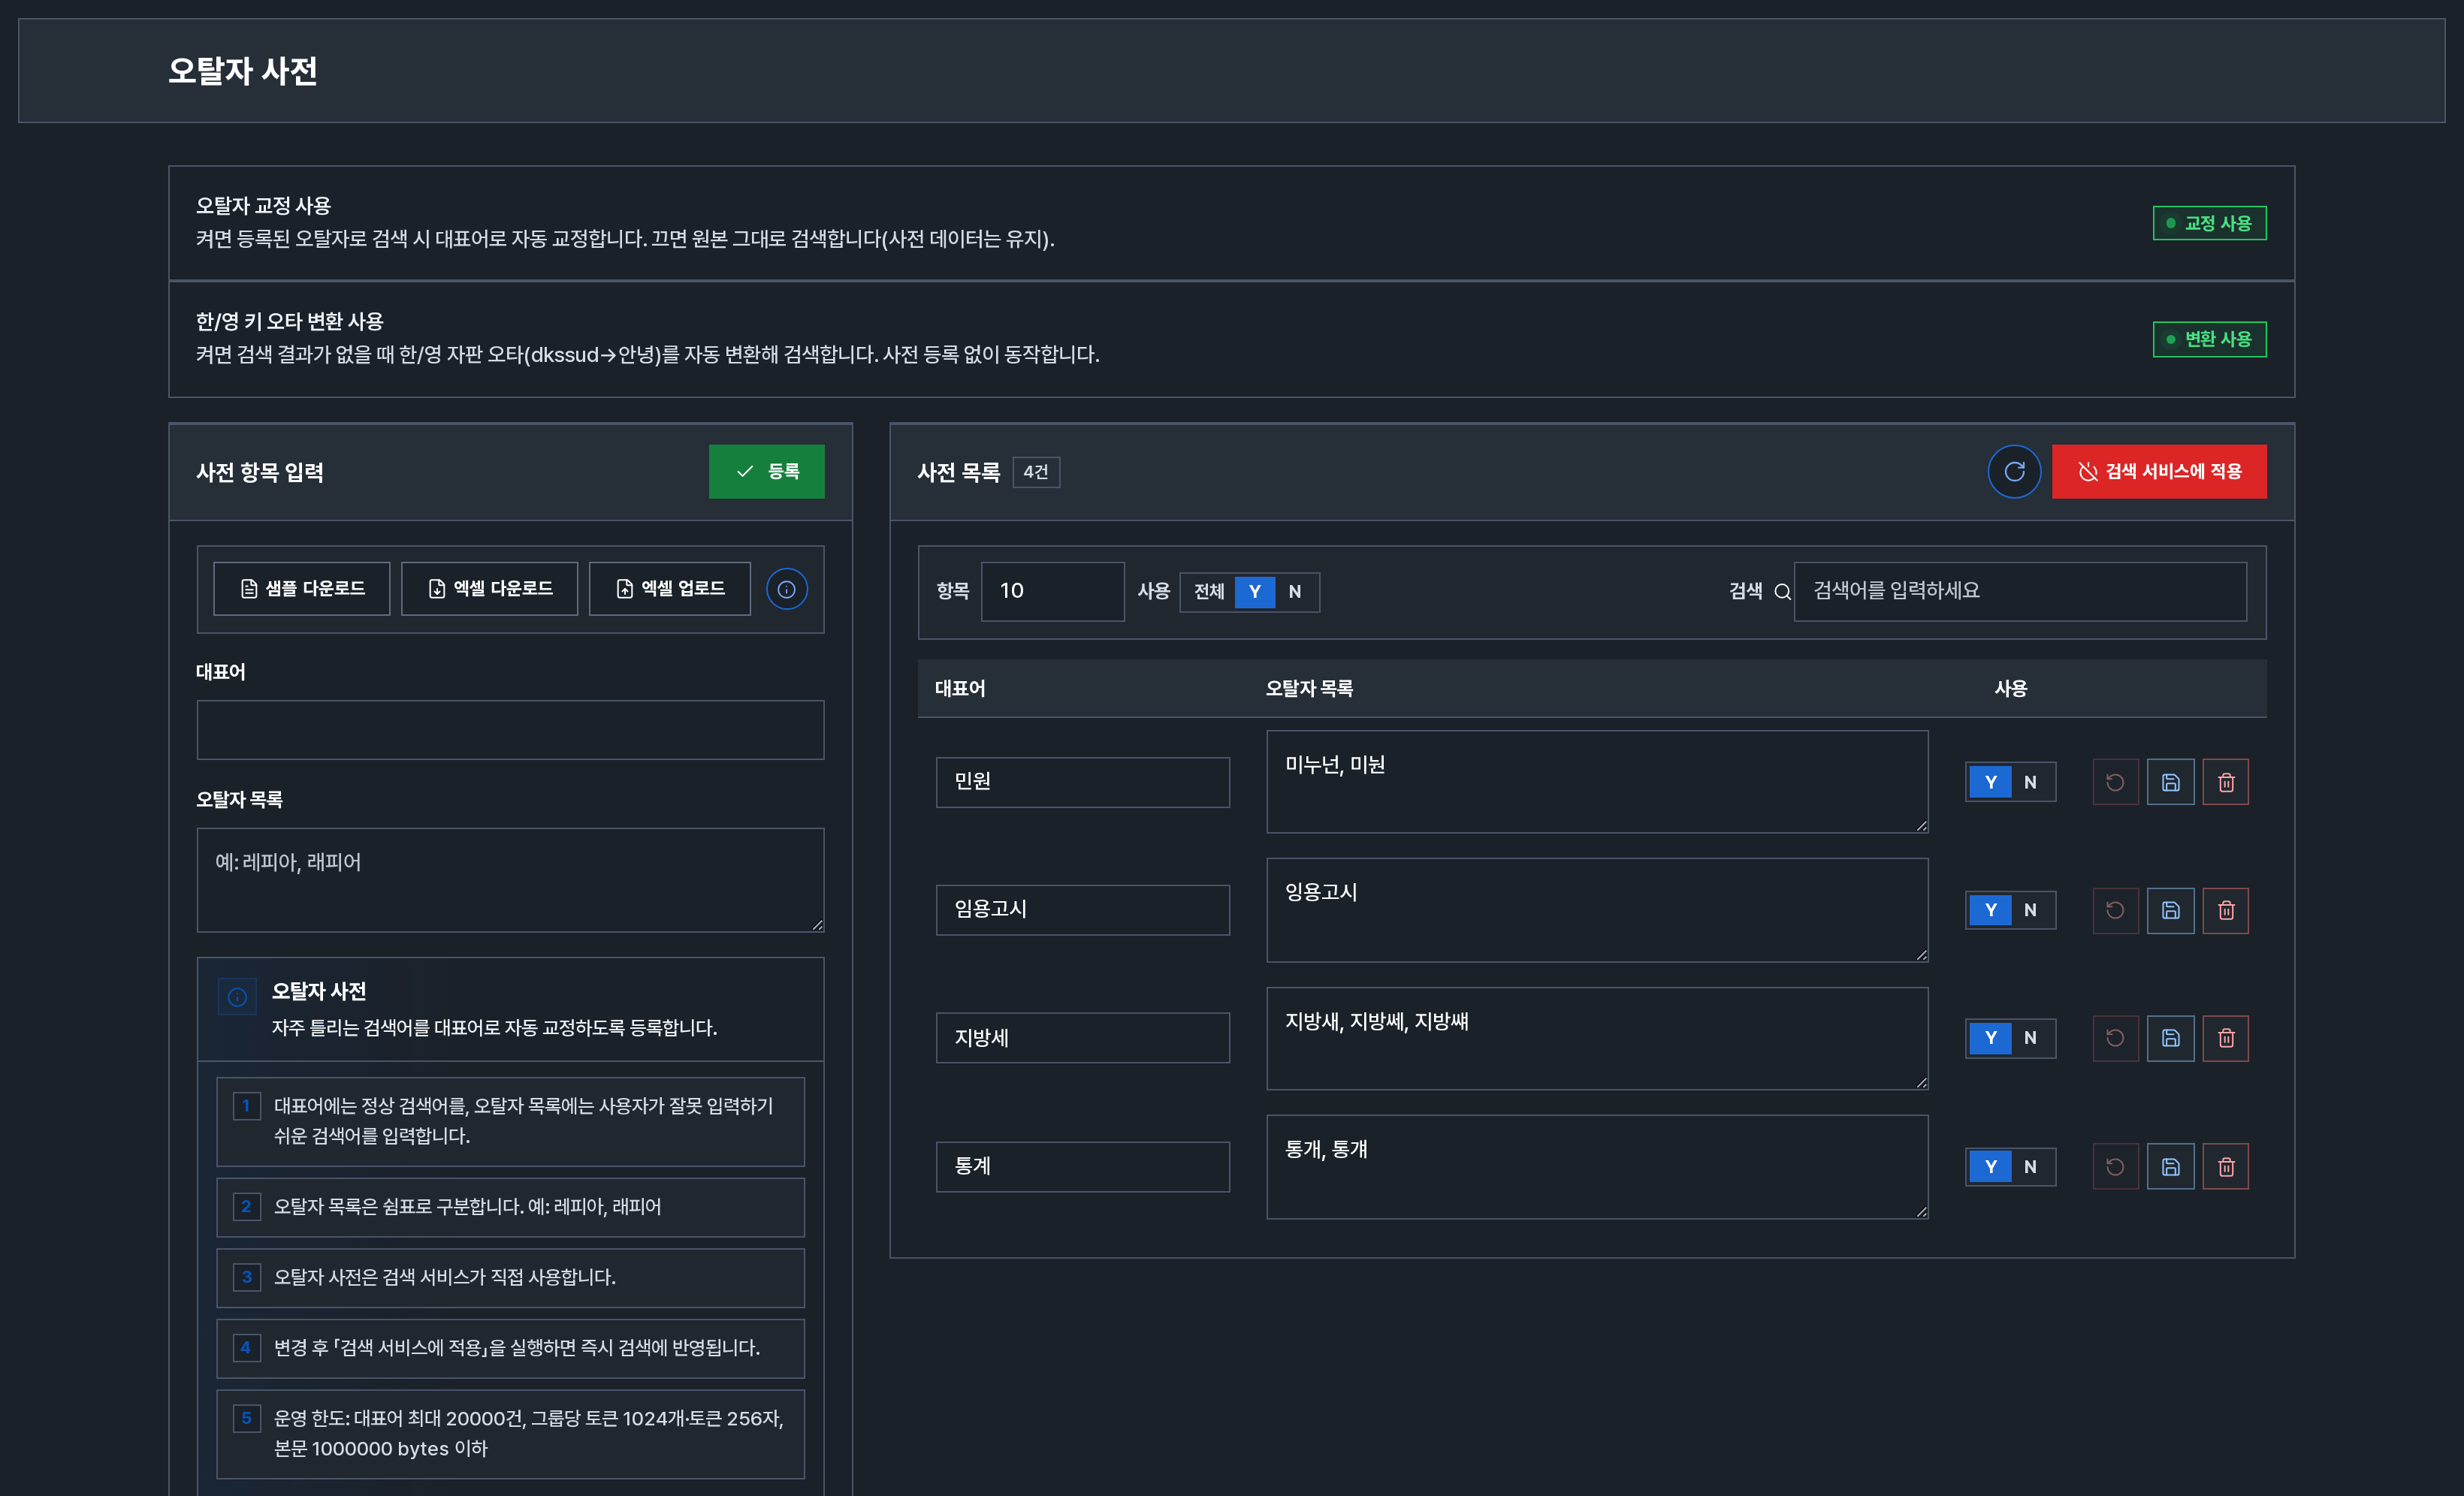
Task: Edit the 임용고시 representative word field
Action: [x=1082, y=910]
